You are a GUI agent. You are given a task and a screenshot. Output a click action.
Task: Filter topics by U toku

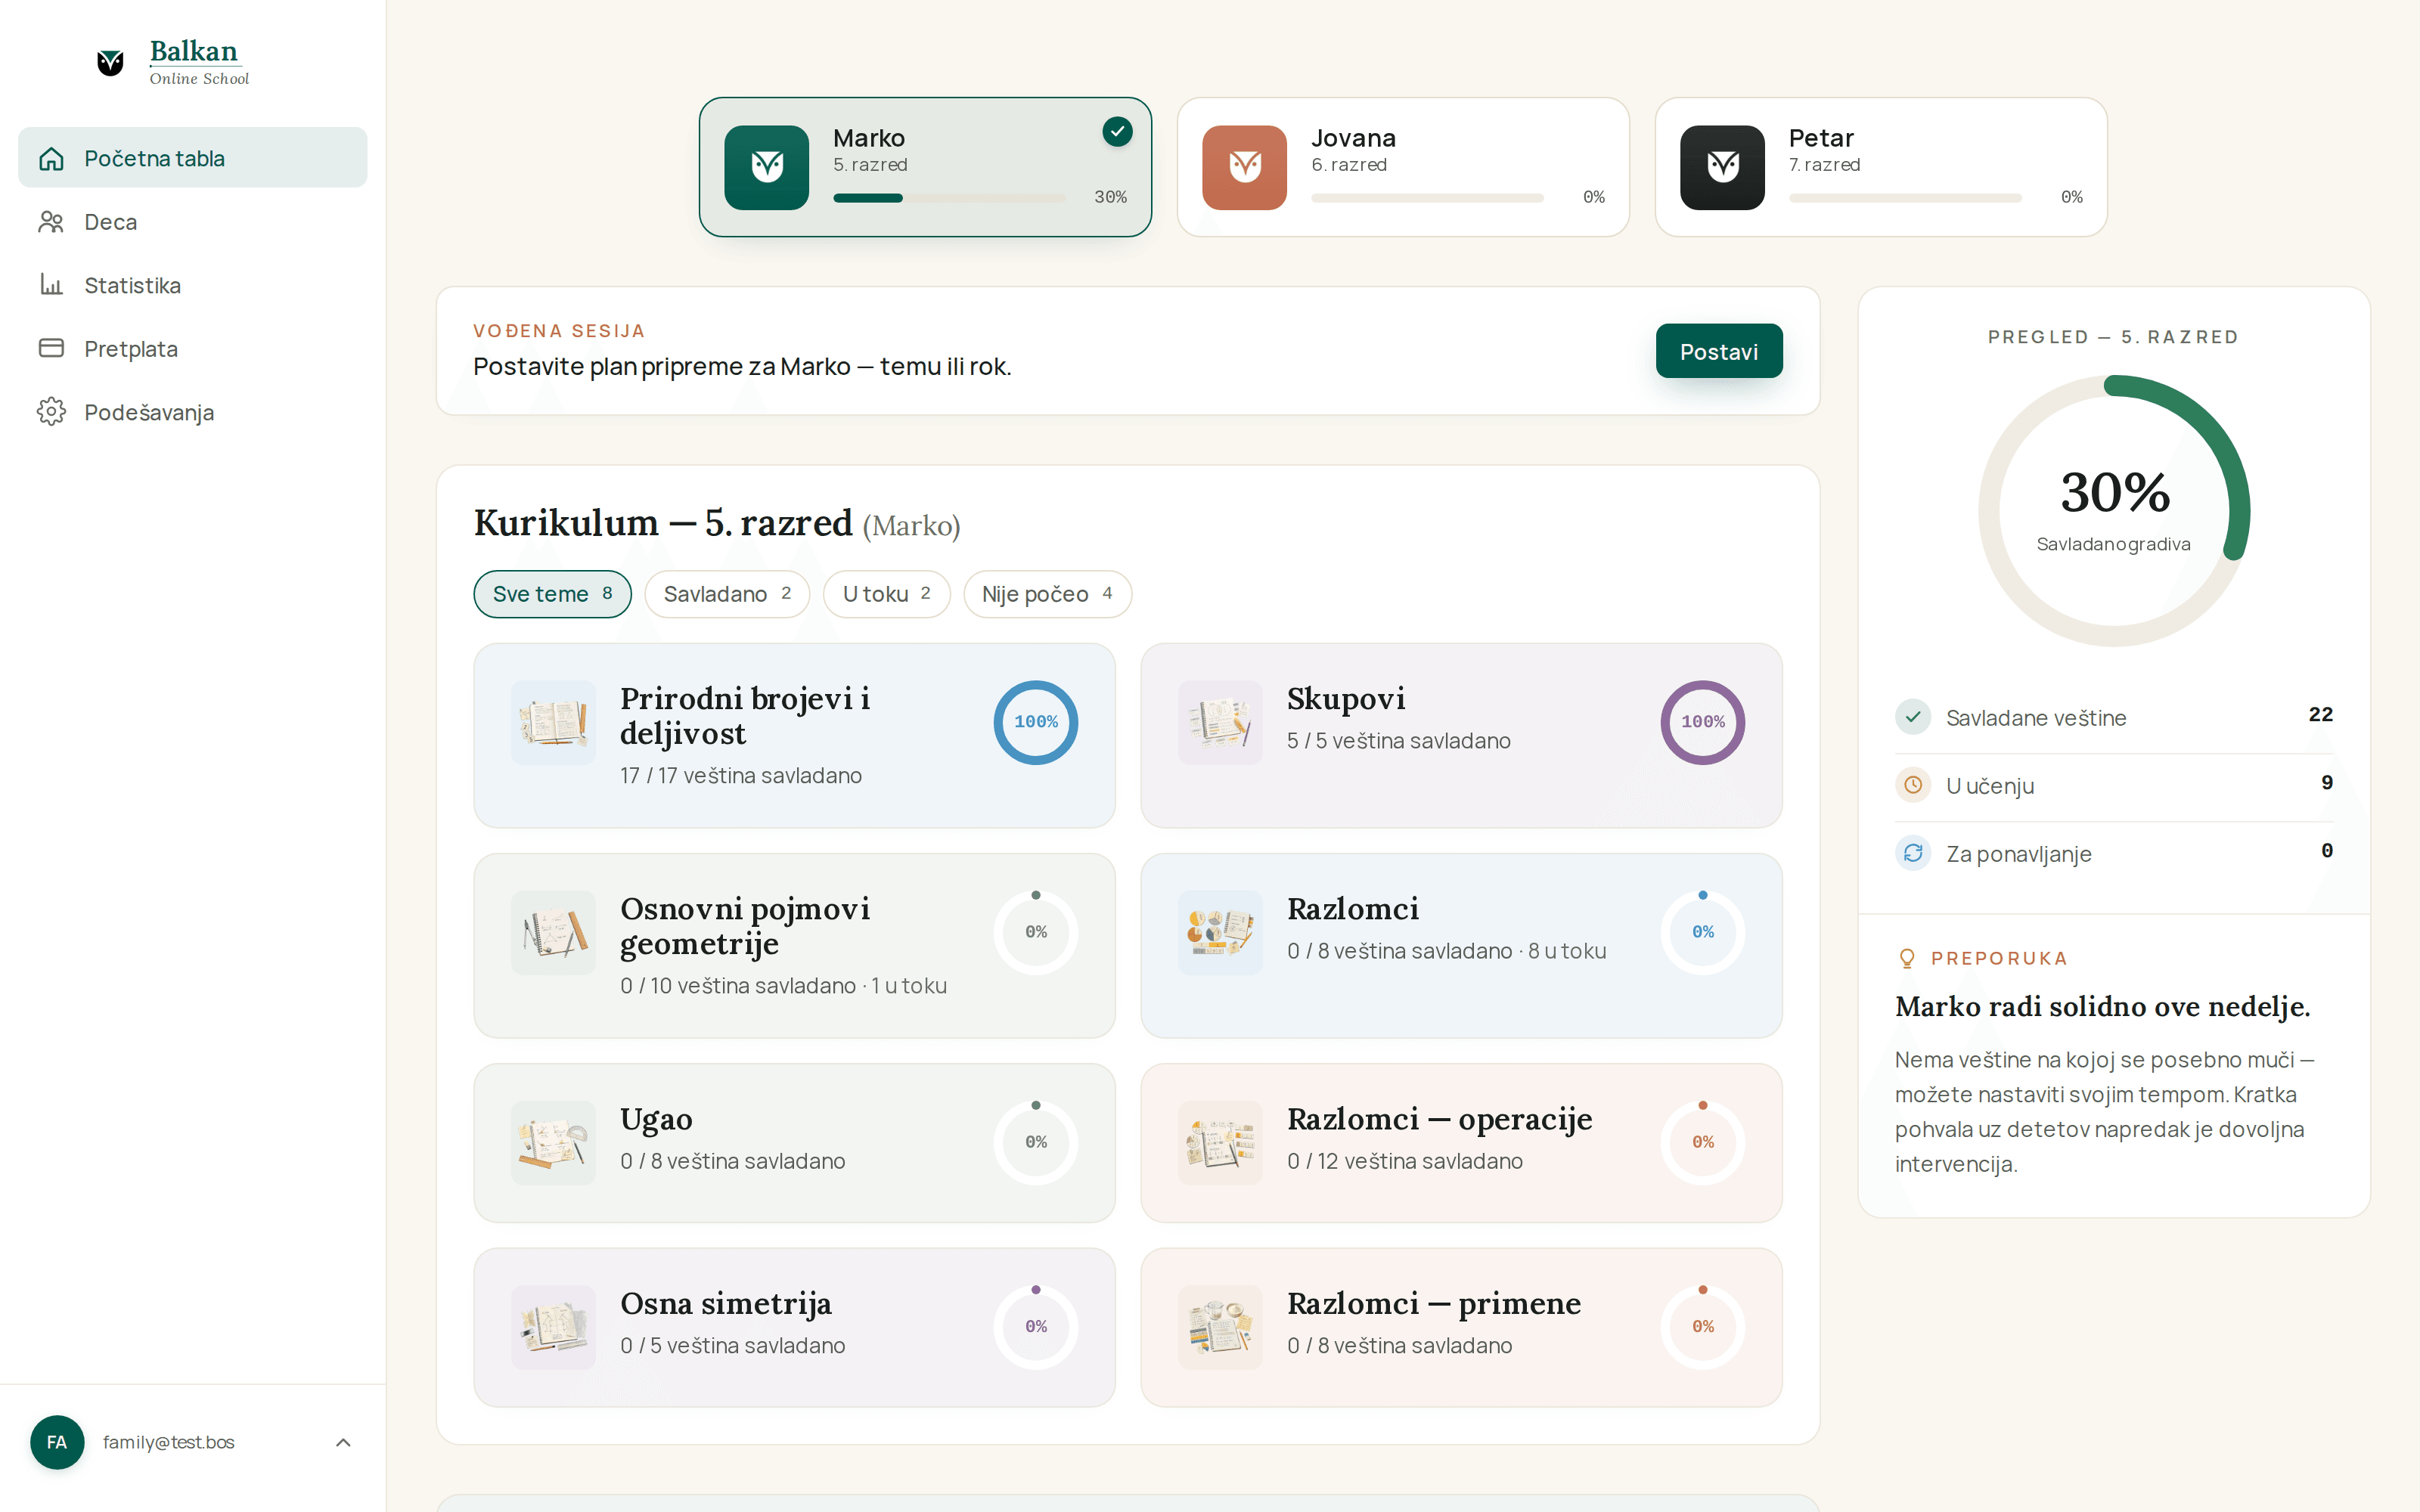tap(886, 594)
